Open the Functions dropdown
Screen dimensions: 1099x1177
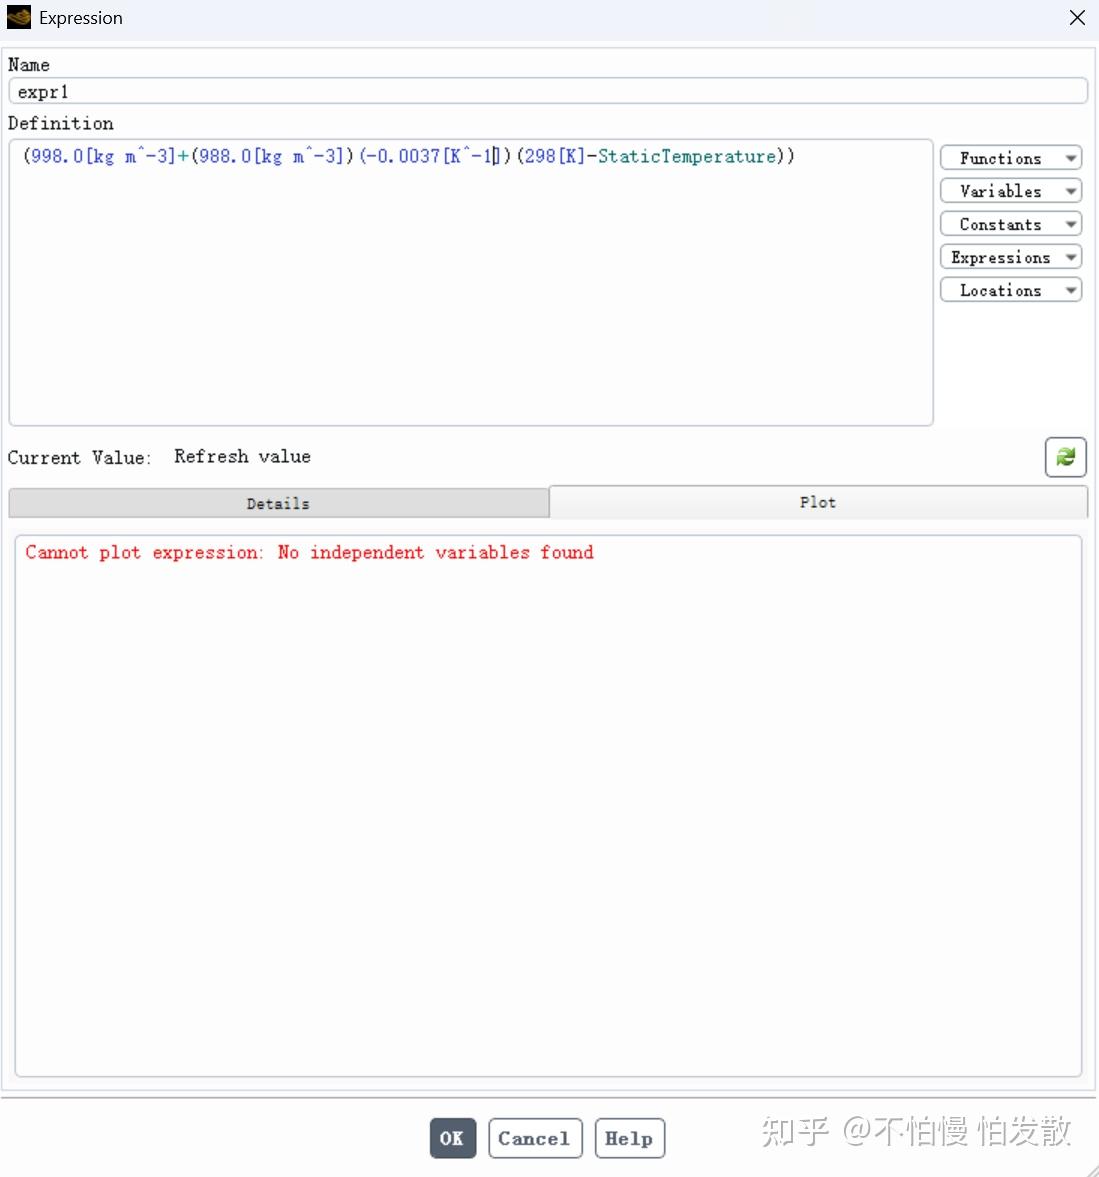pos(1010,158)
